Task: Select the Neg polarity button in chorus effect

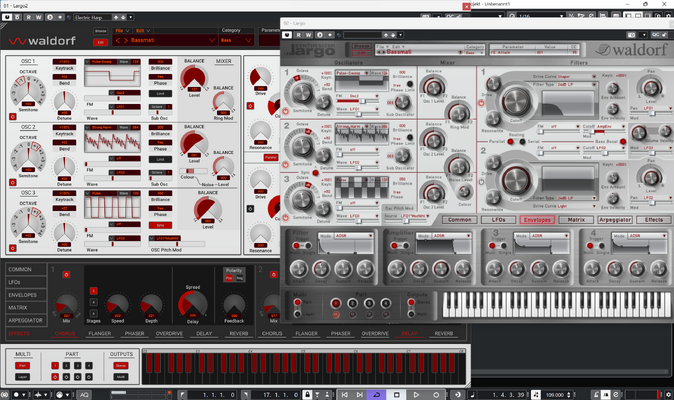Action: coord(239,278)
